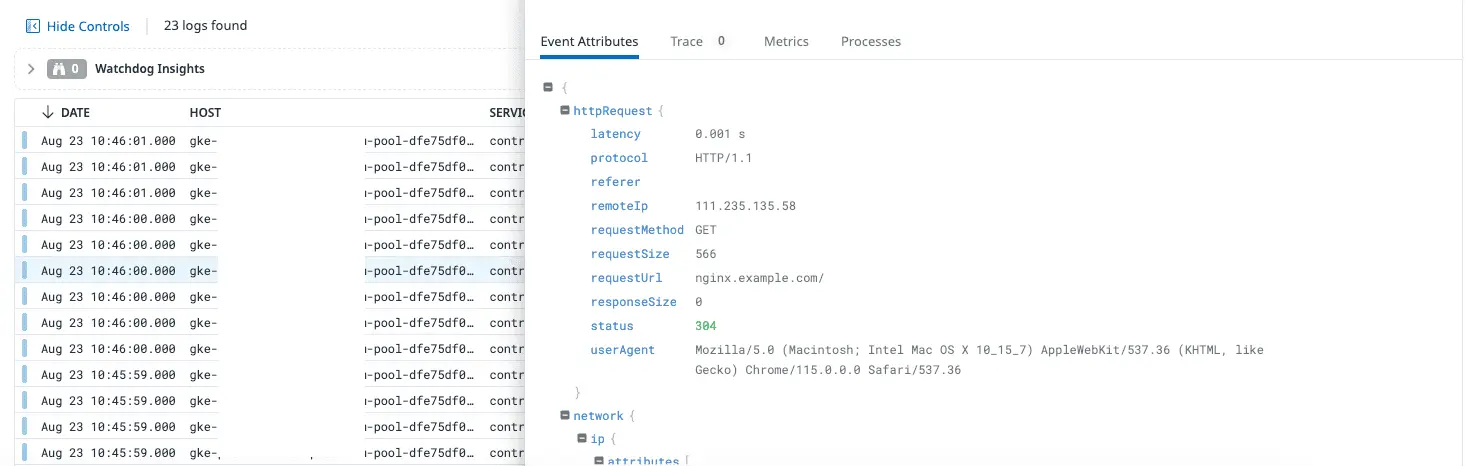
Task: Click the HTTP/1.1 value
Action: click(x=722, y=158)
